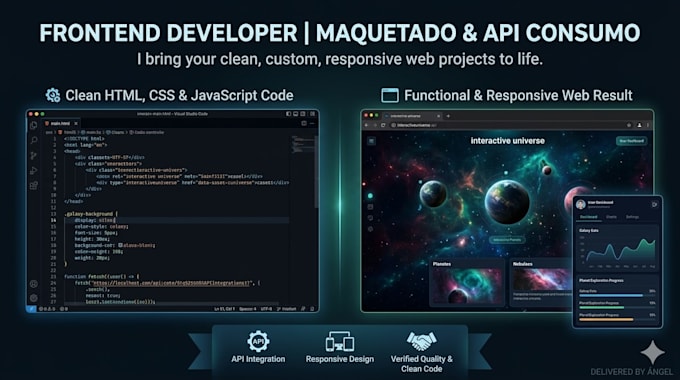Click the gear icon beside Clean HTML heading

pyautogui.click(x=53, y=95)
